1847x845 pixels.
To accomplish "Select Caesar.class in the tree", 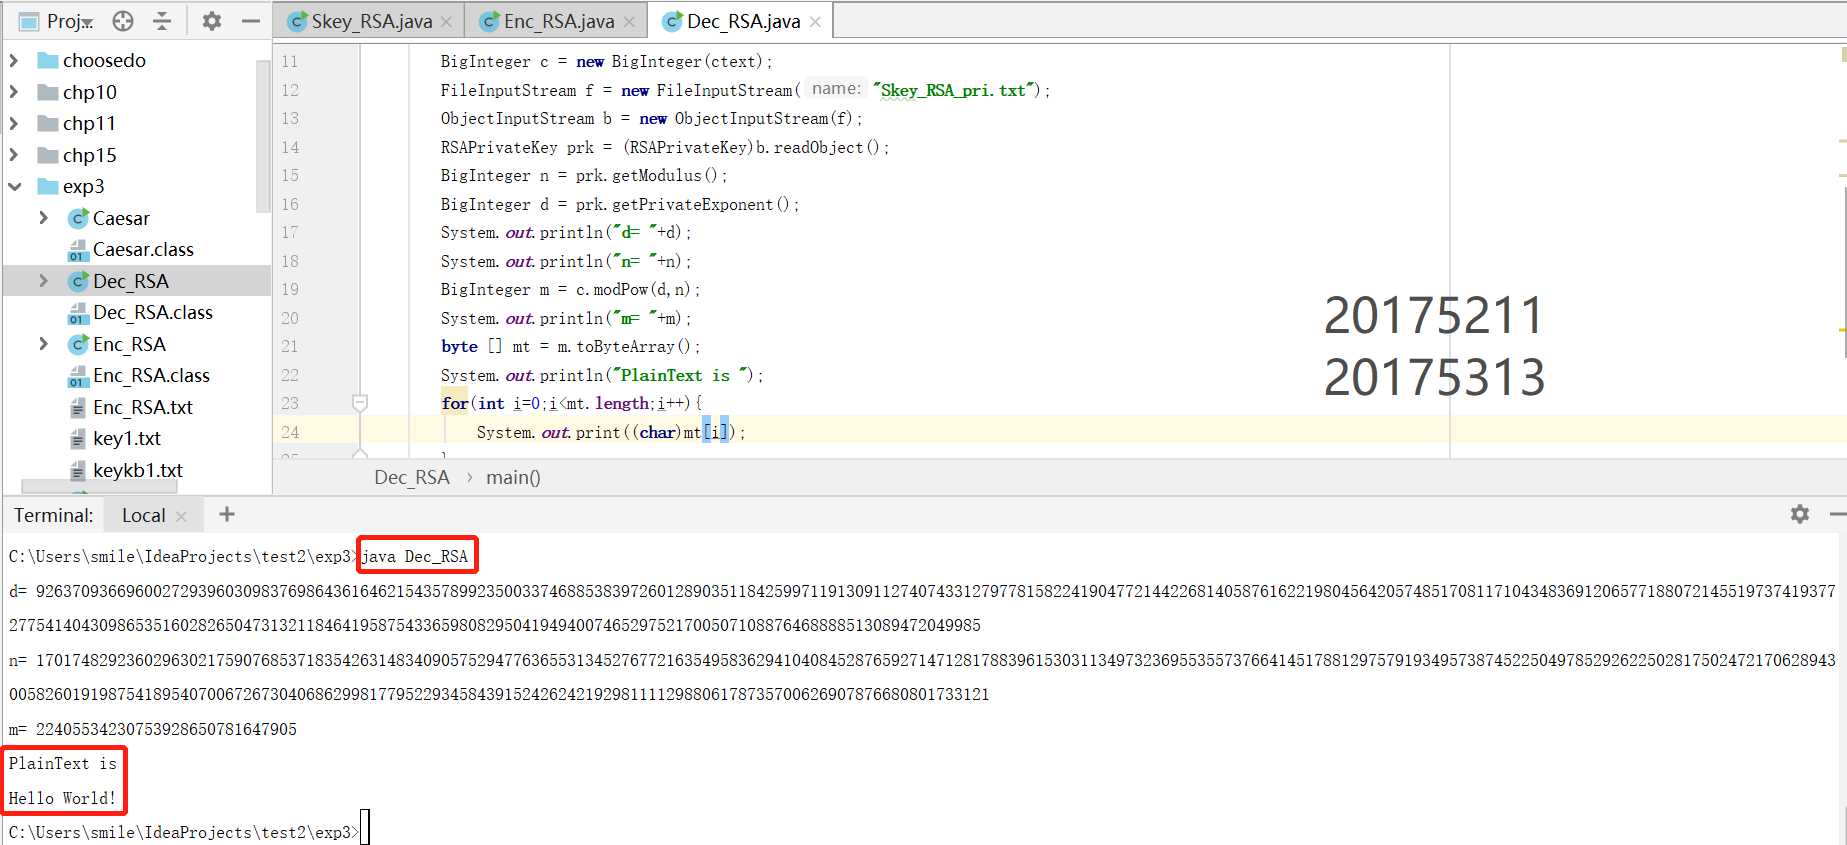I will [143, 249].
